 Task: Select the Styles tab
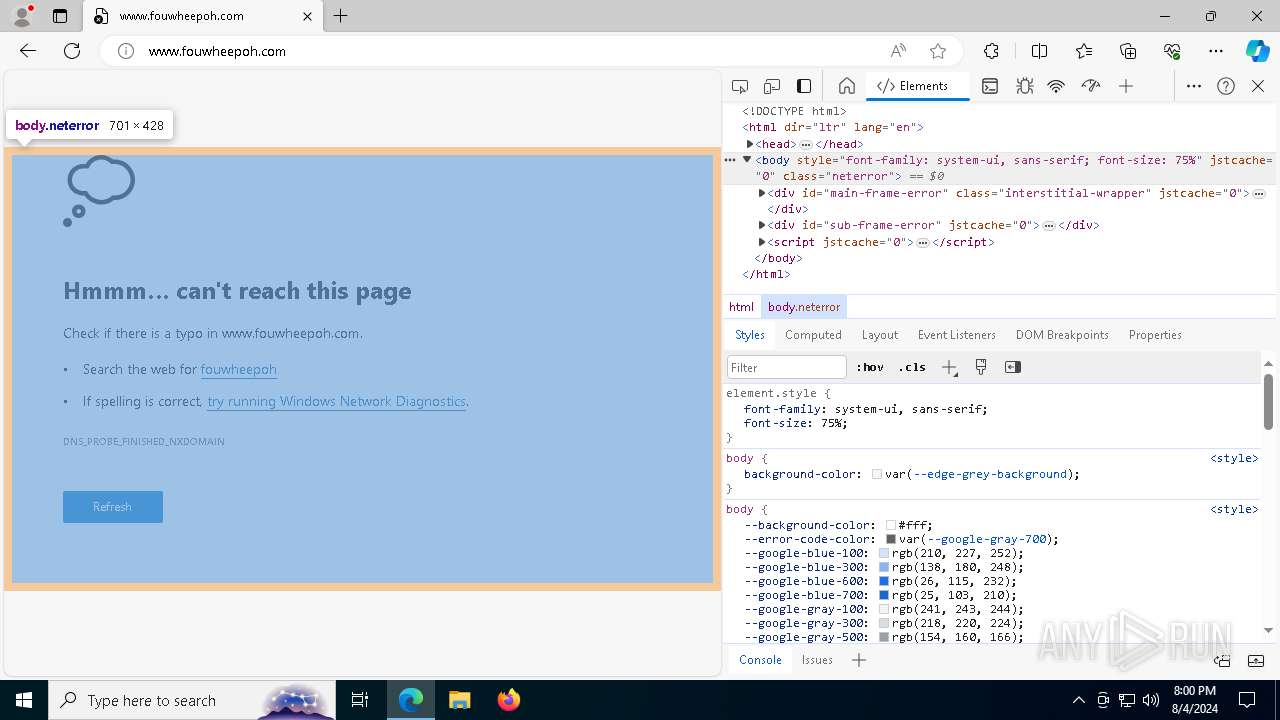pos(750,335)
